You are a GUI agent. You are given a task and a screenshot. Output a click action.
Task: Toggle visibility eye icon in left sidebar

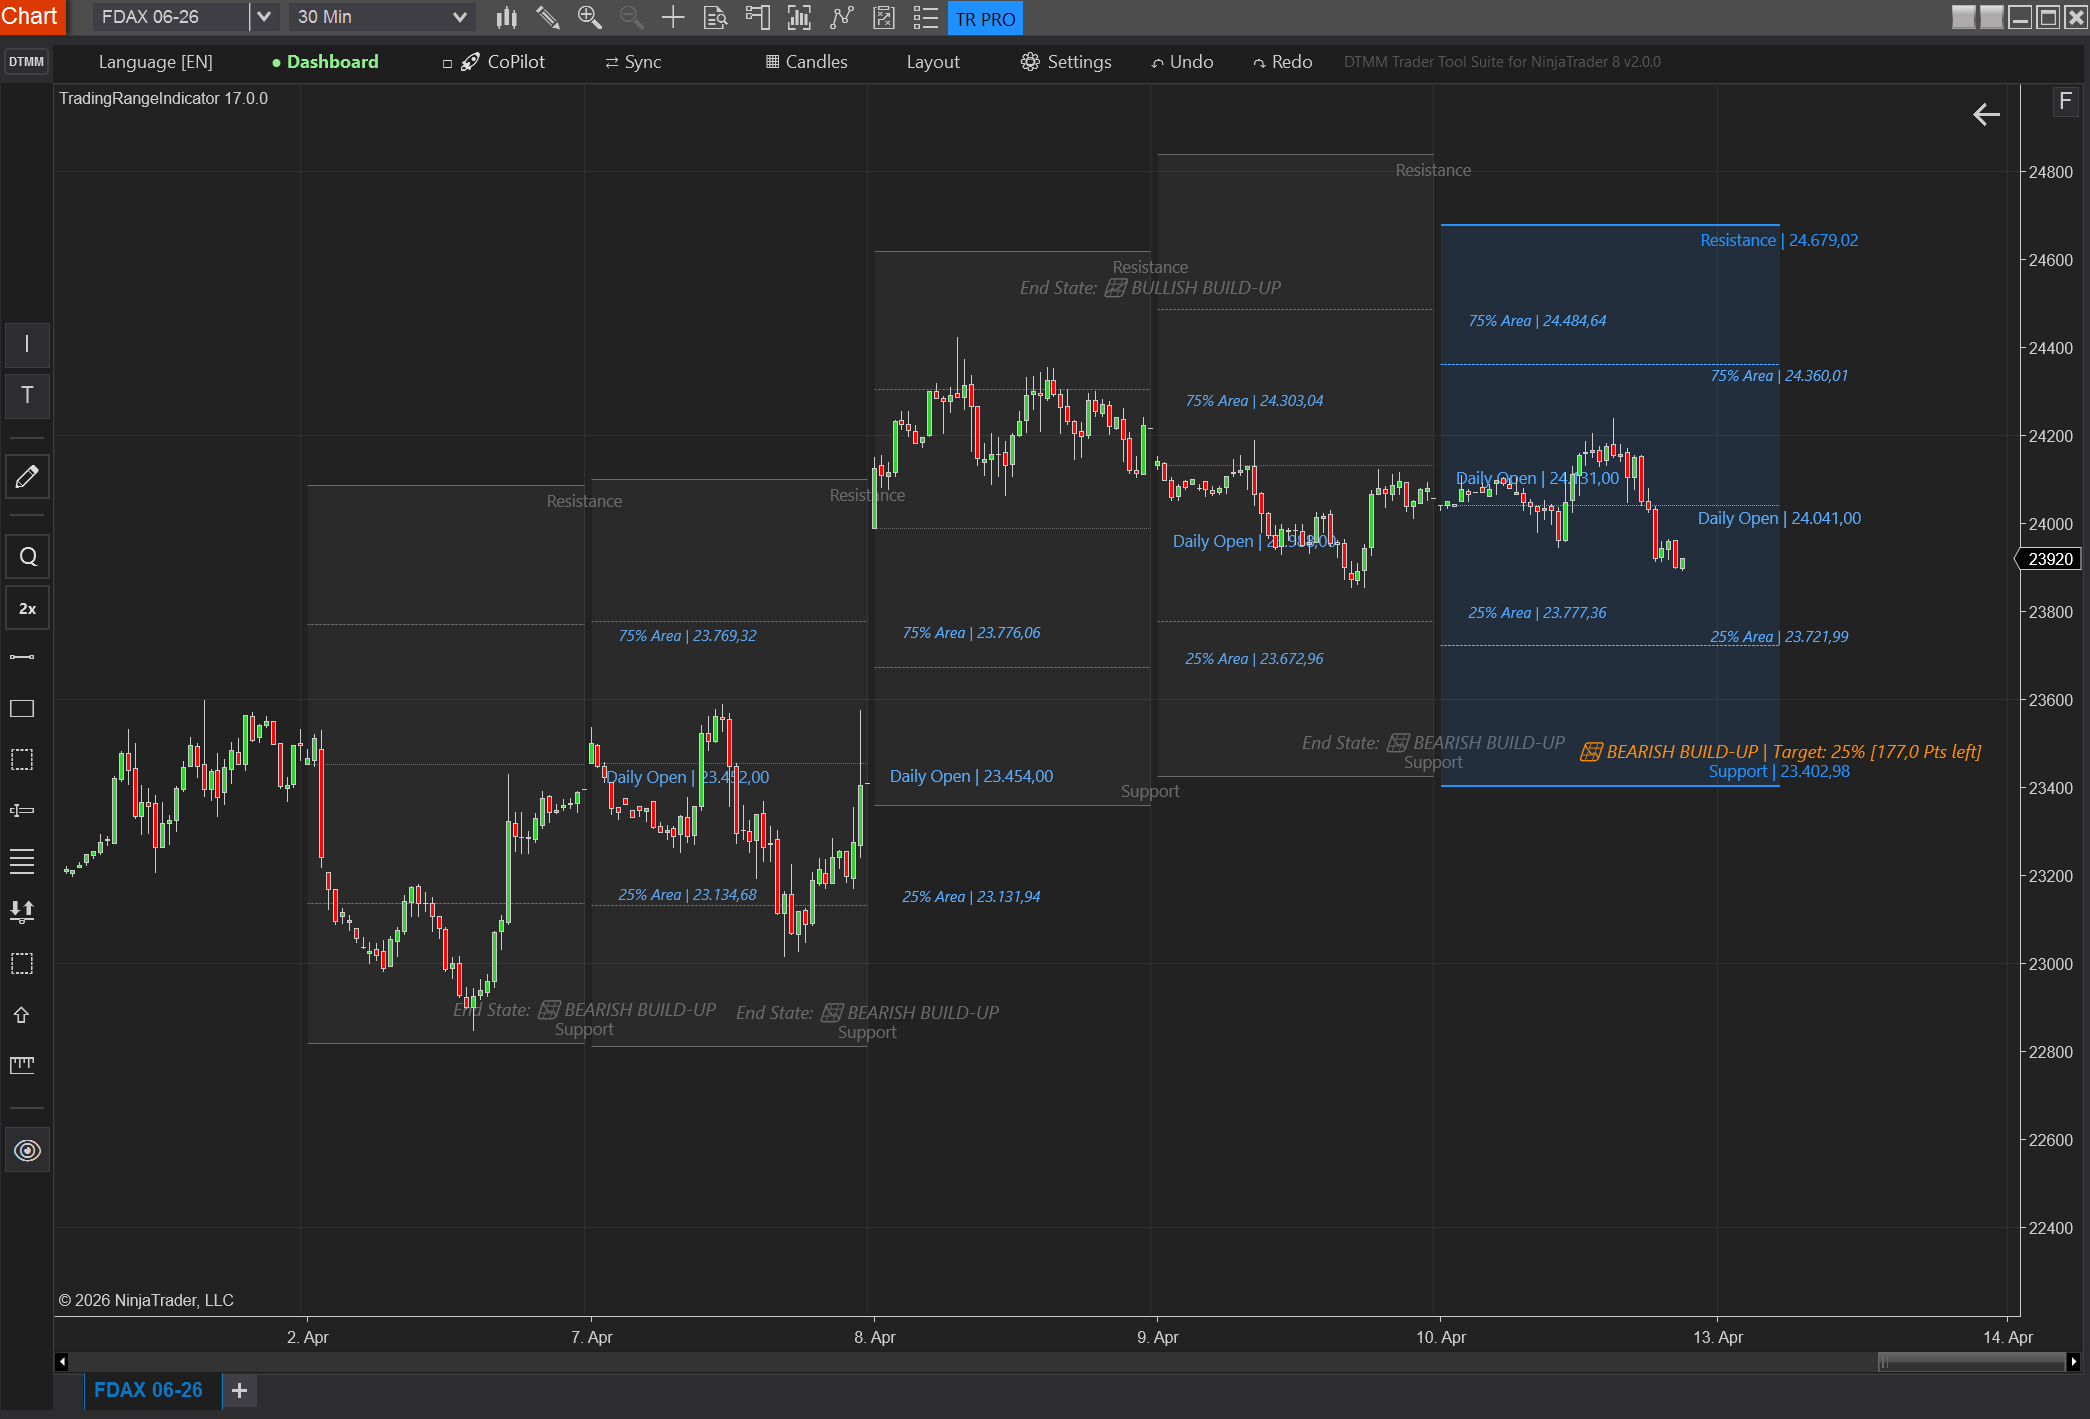click(x=27, y=1150)
